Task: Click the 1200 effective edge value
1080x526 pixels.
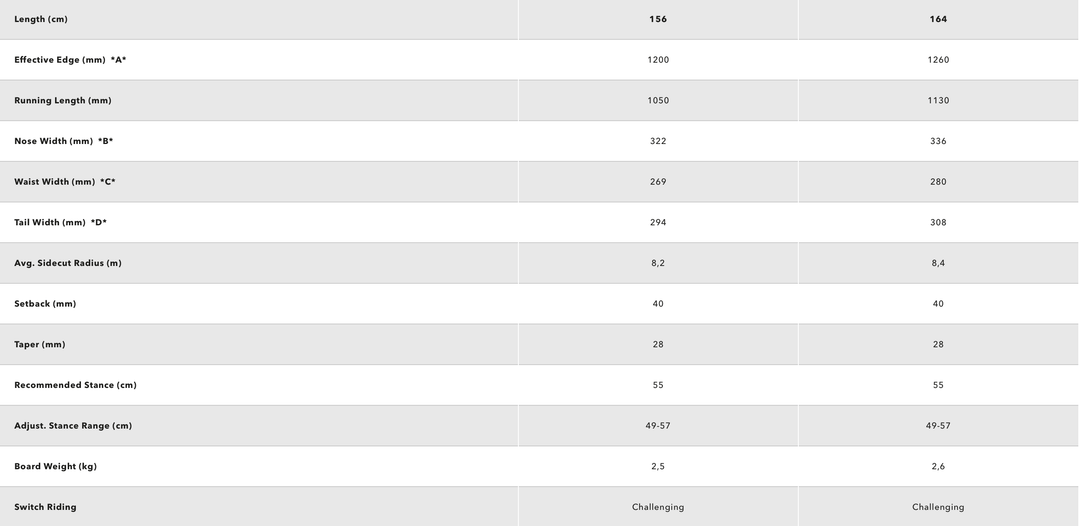Action: (658, 60)
